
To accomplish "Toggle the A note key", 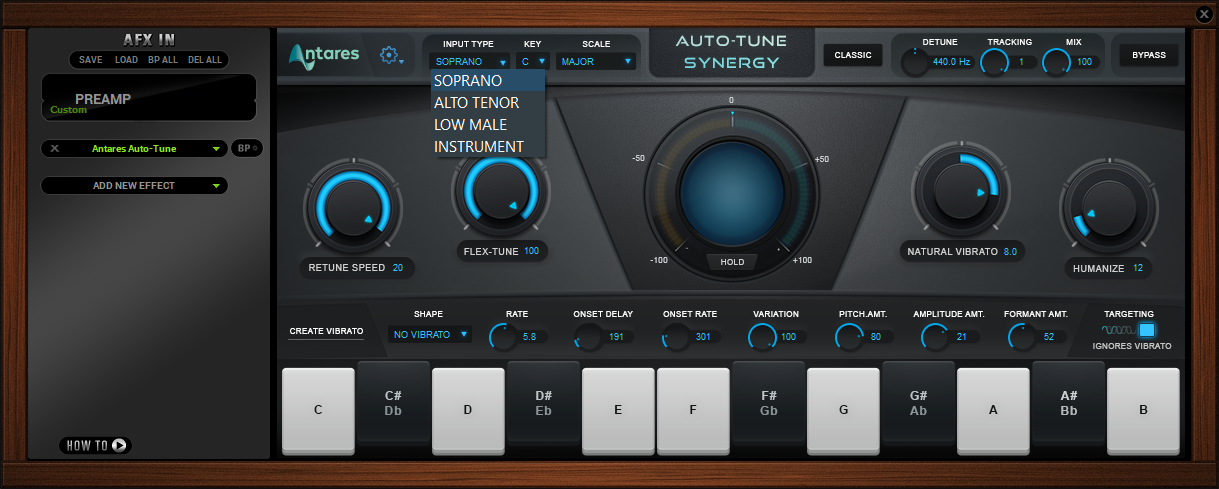I will pos(993,409).
